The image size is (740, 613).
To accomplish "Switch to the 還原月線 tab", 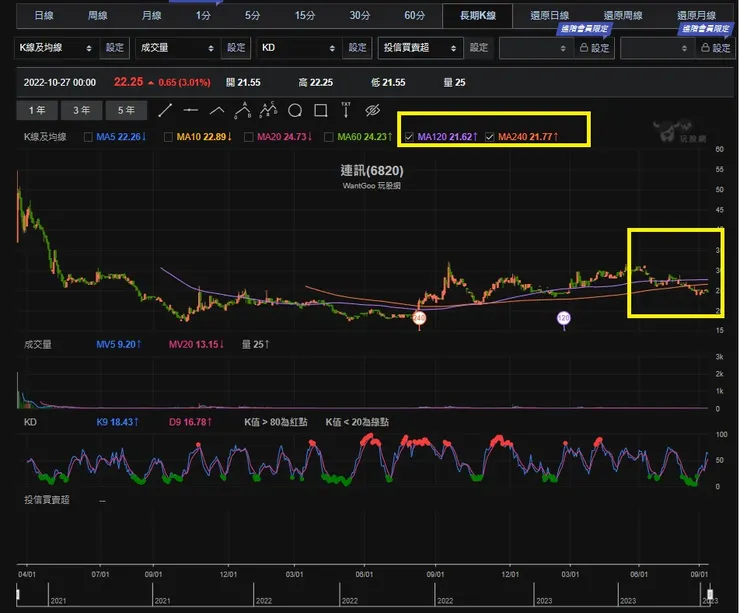I will point(697,16).
